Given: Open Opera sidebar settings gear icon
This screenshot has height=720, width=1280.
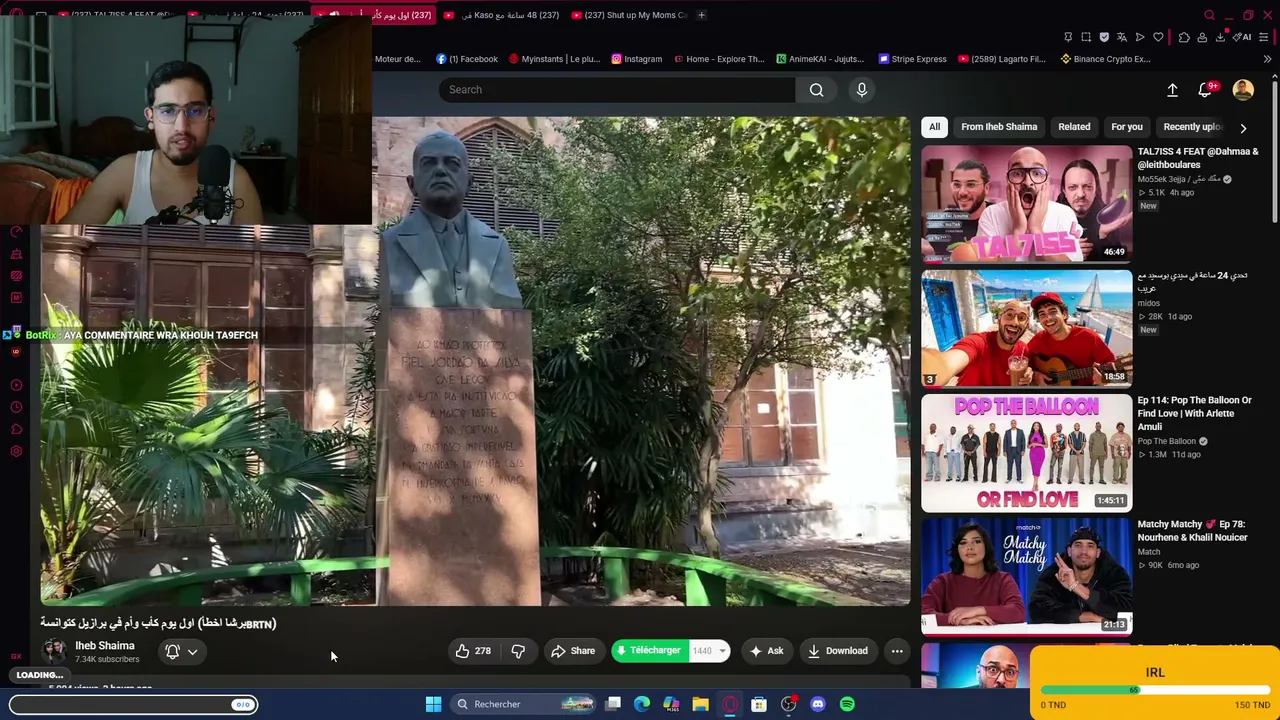Looking at the screenshot, I should click(16, 451).
